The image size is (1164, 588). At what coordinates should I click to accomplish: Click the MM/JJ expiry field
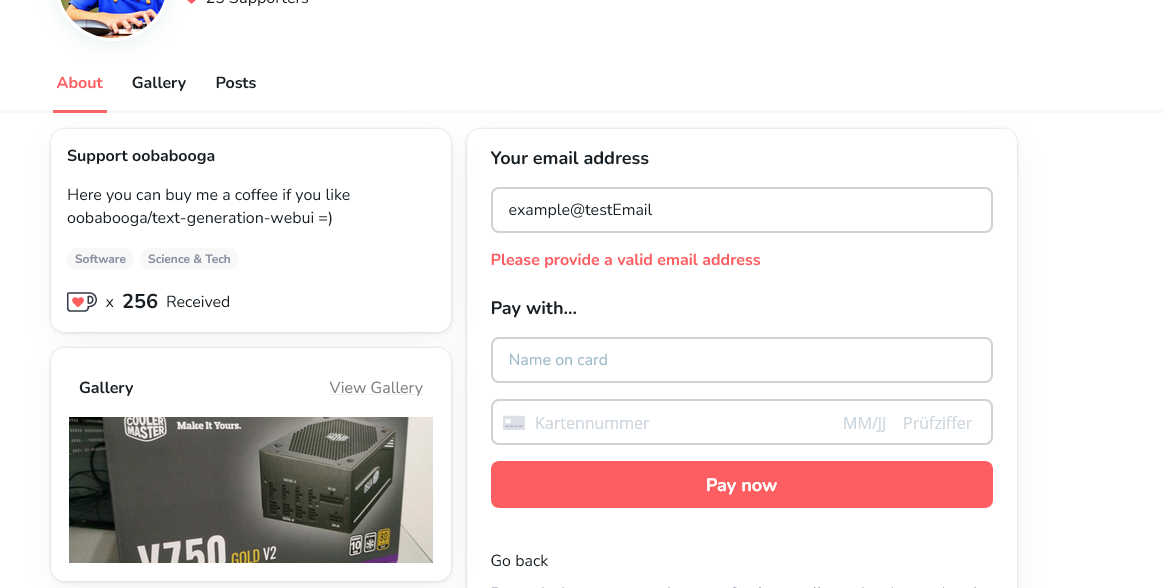click(x=863, y=422)
